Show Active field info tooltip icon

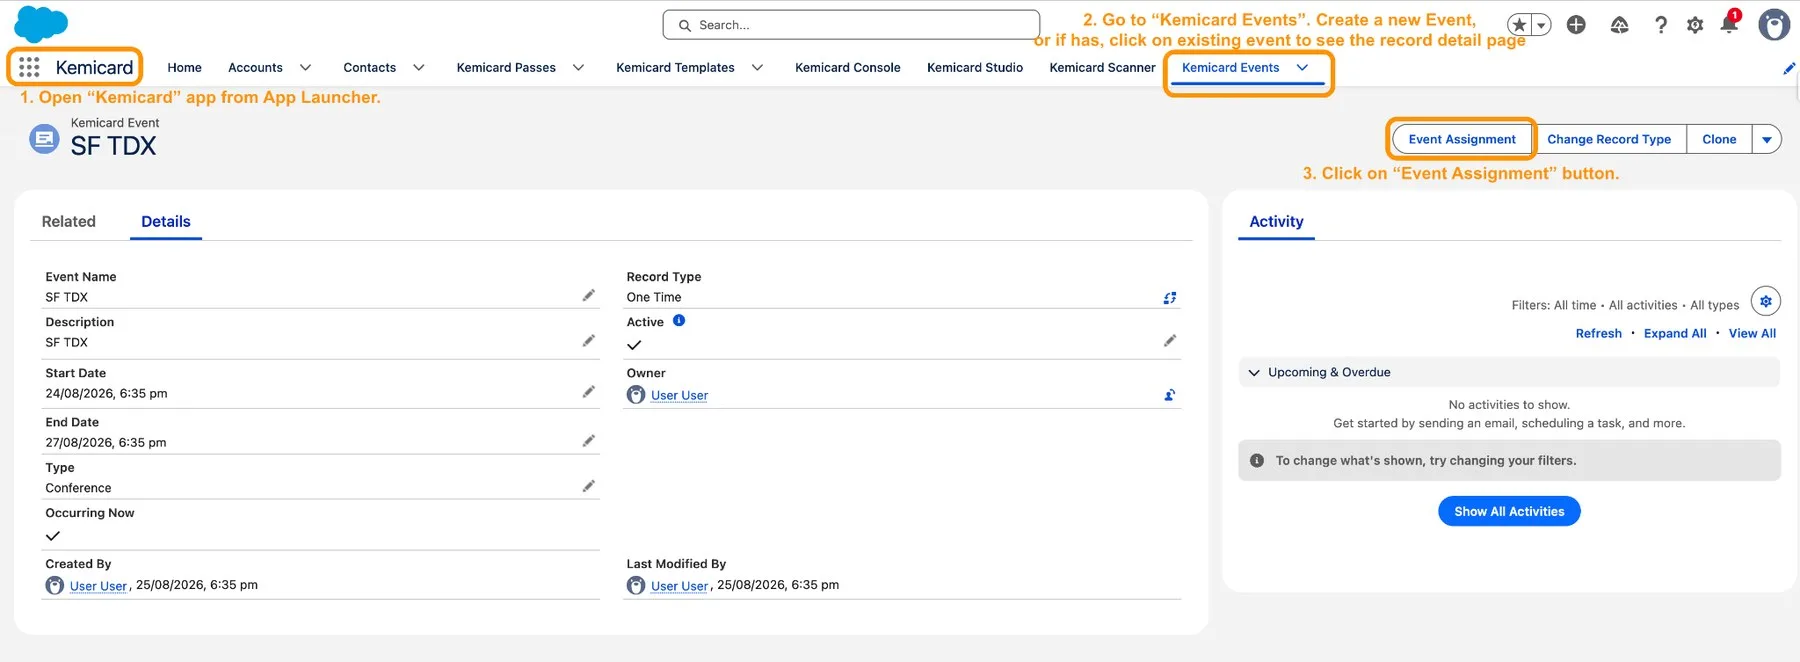[x=679, y=321]
